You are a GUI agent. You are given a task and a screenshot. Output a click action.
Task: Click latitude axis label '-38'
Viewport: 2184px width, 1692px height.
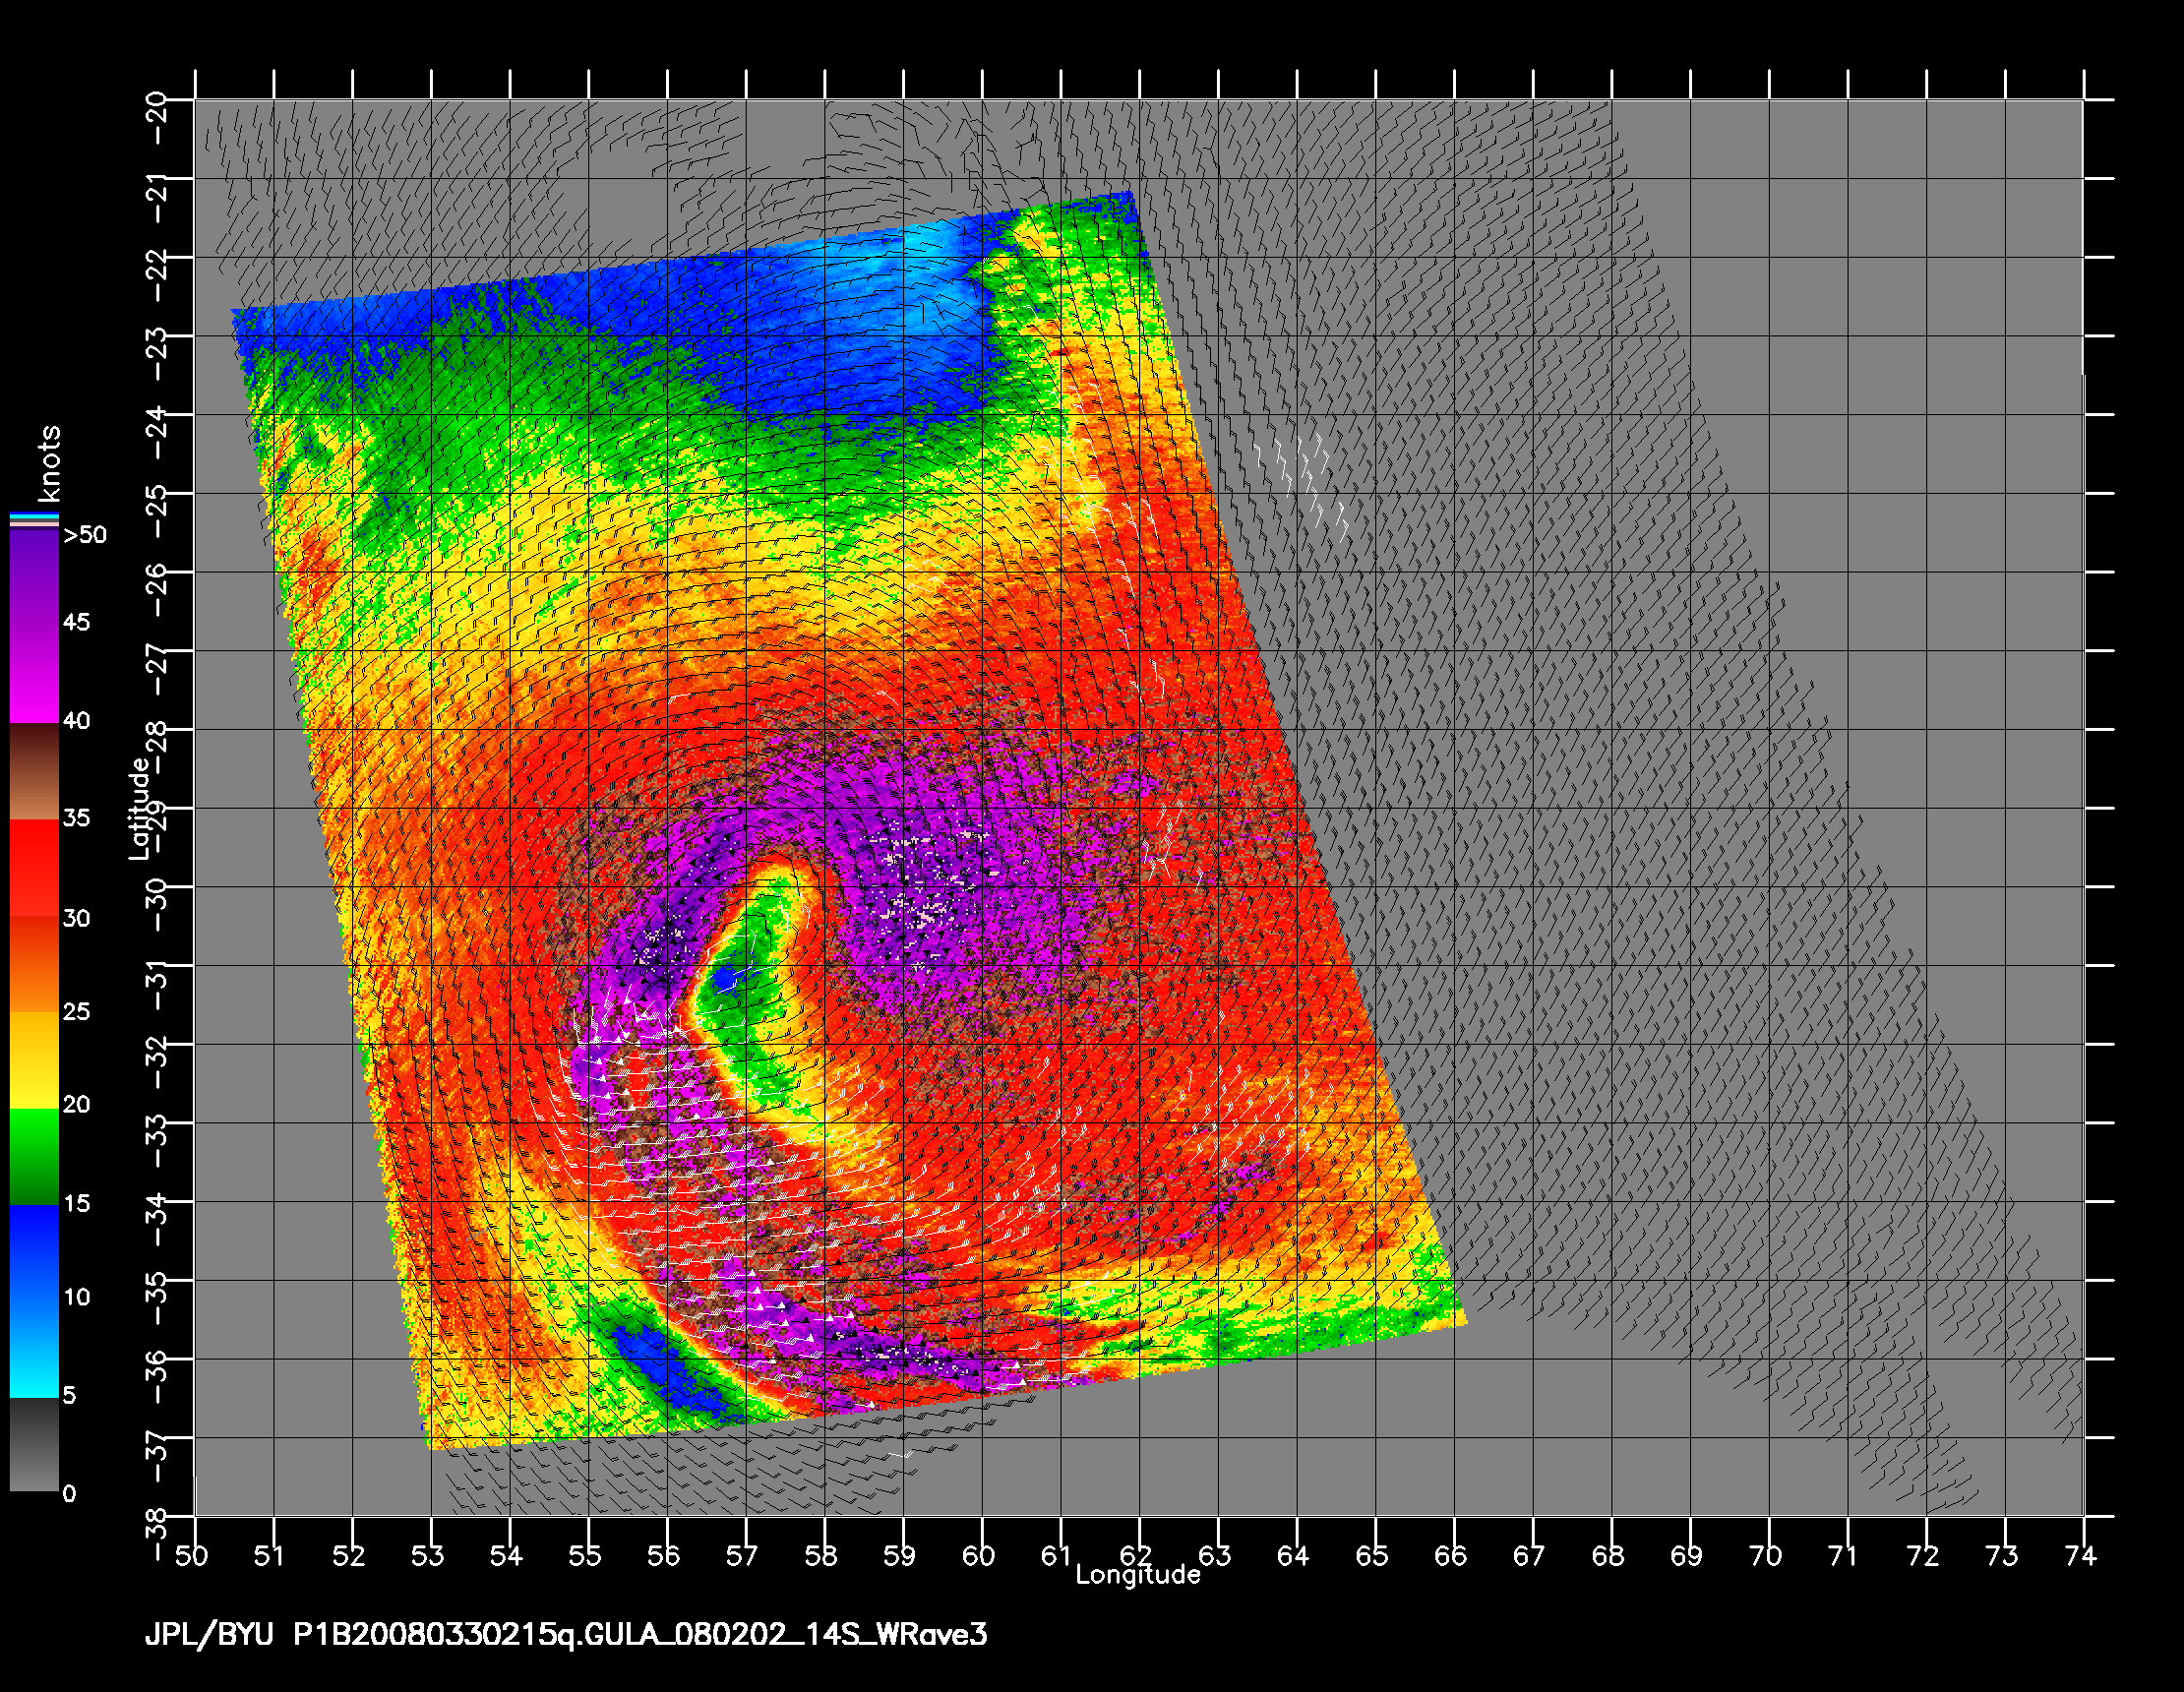coord(157,1533)
